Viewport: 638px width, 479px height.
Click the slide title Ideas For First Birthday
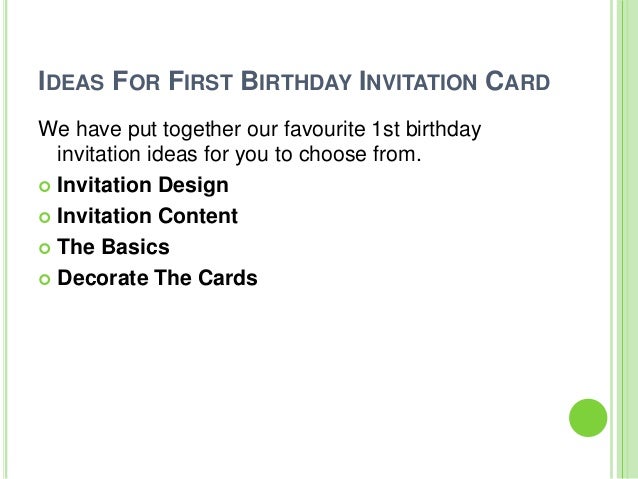[194, 81]
